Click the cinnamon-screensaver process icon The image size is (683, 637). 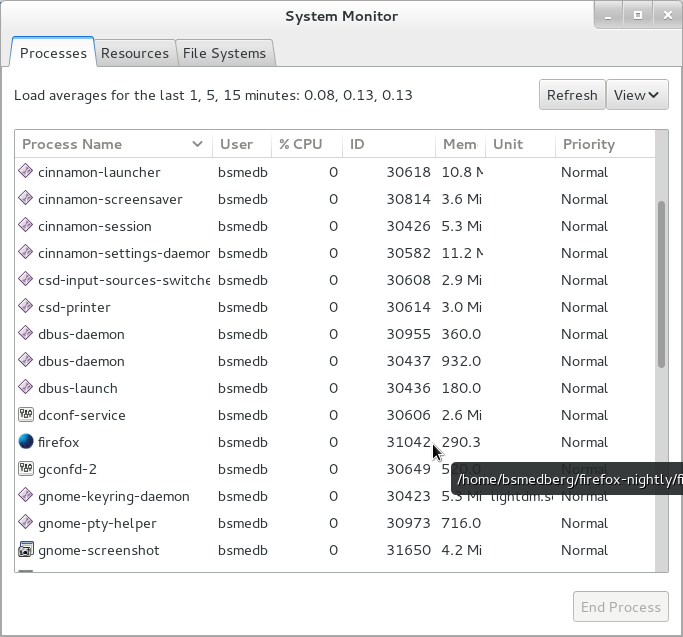tap(26, 198)
